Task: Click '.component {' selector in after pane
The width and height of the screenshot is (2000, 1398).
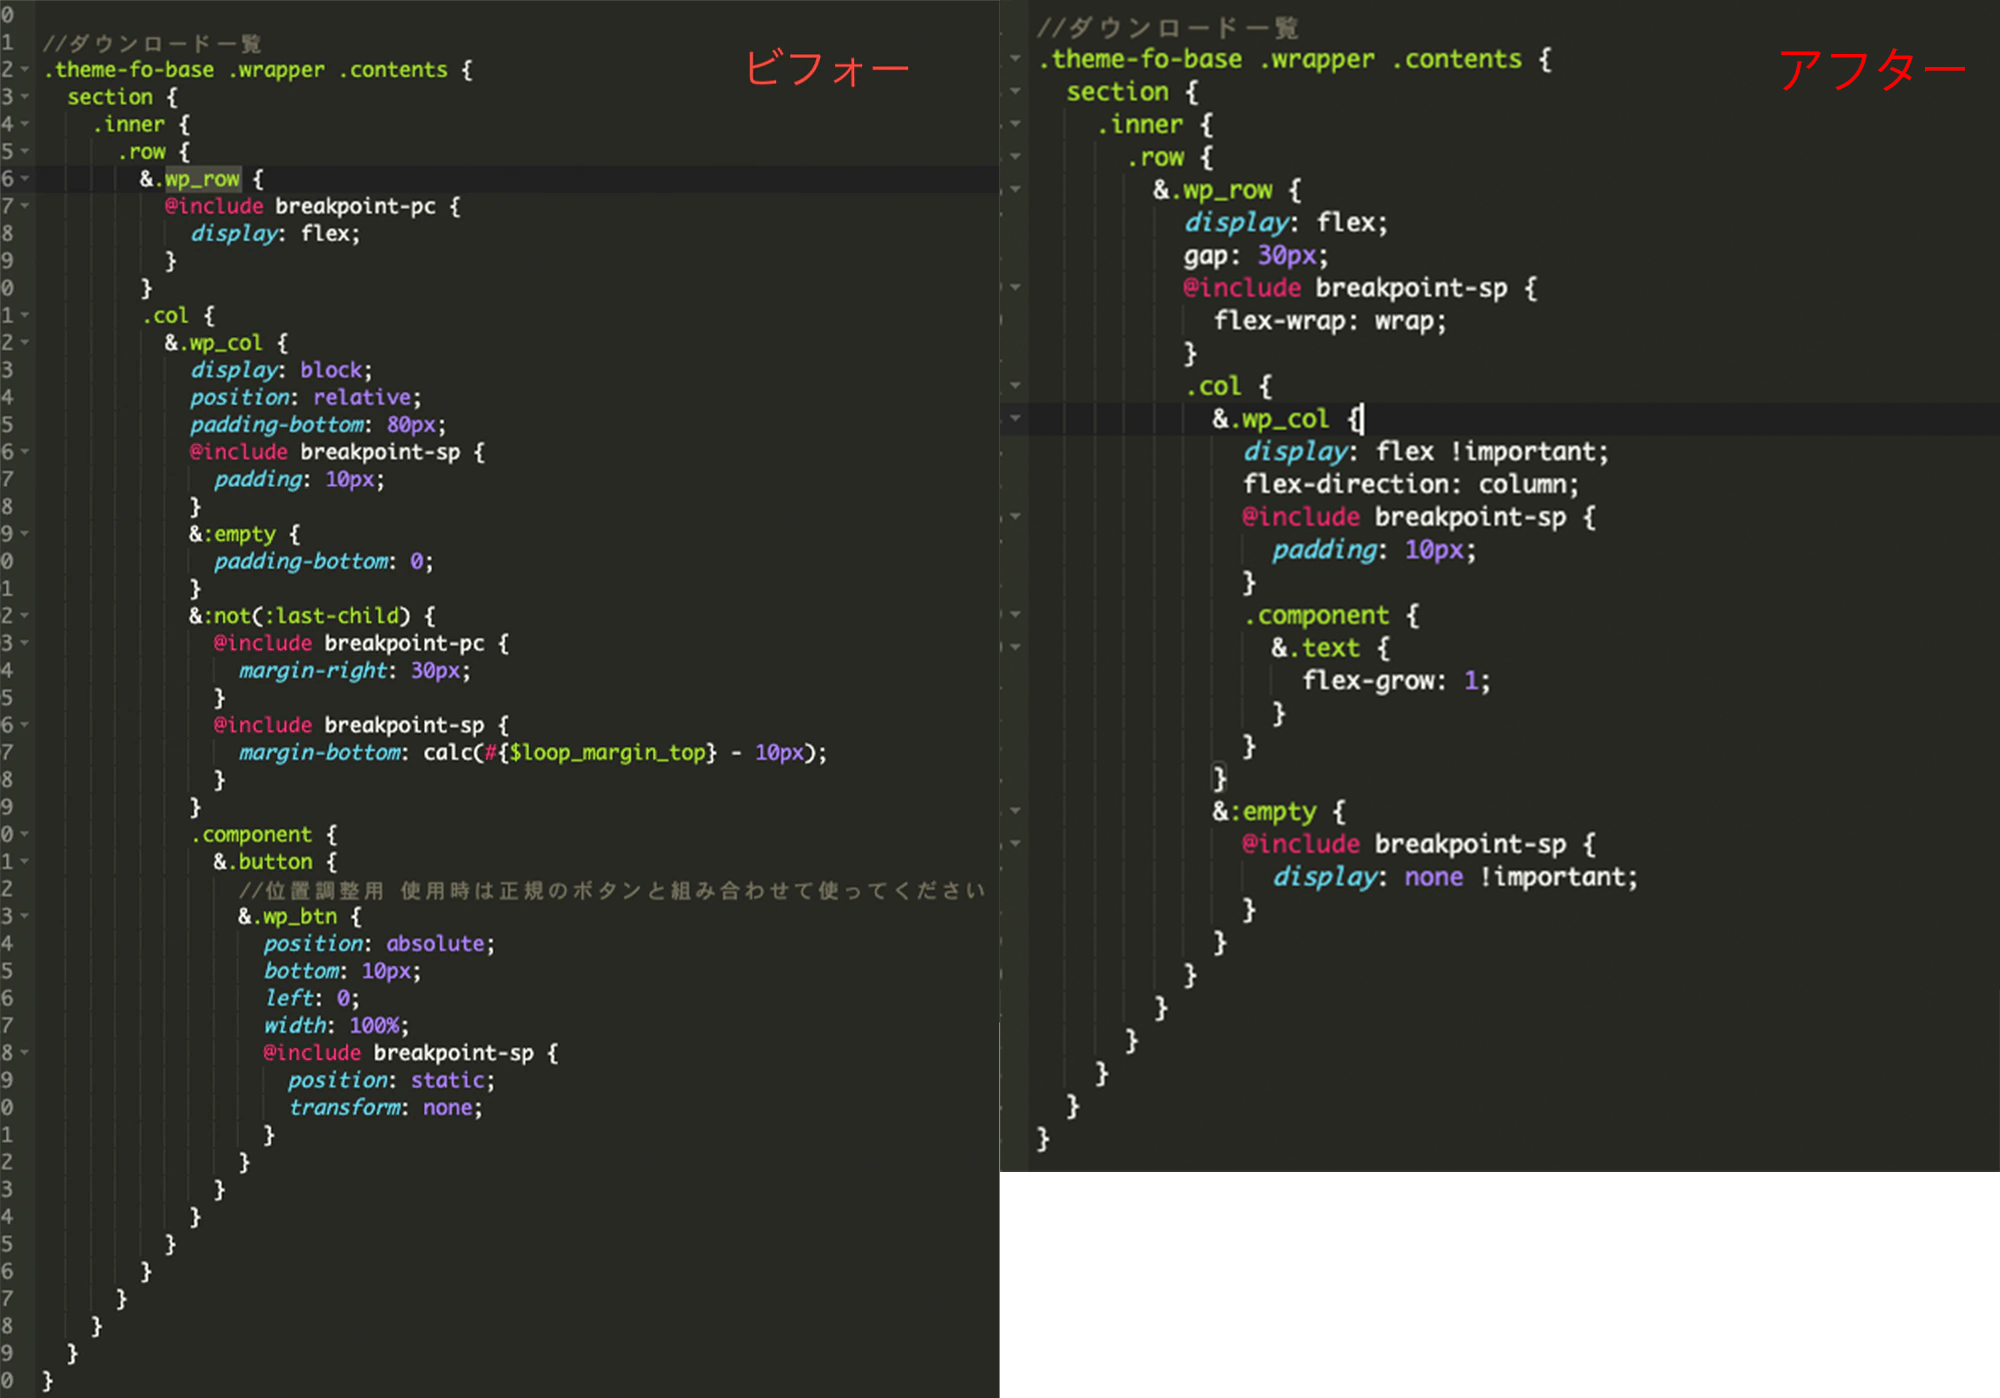Action: (1331, 616)
